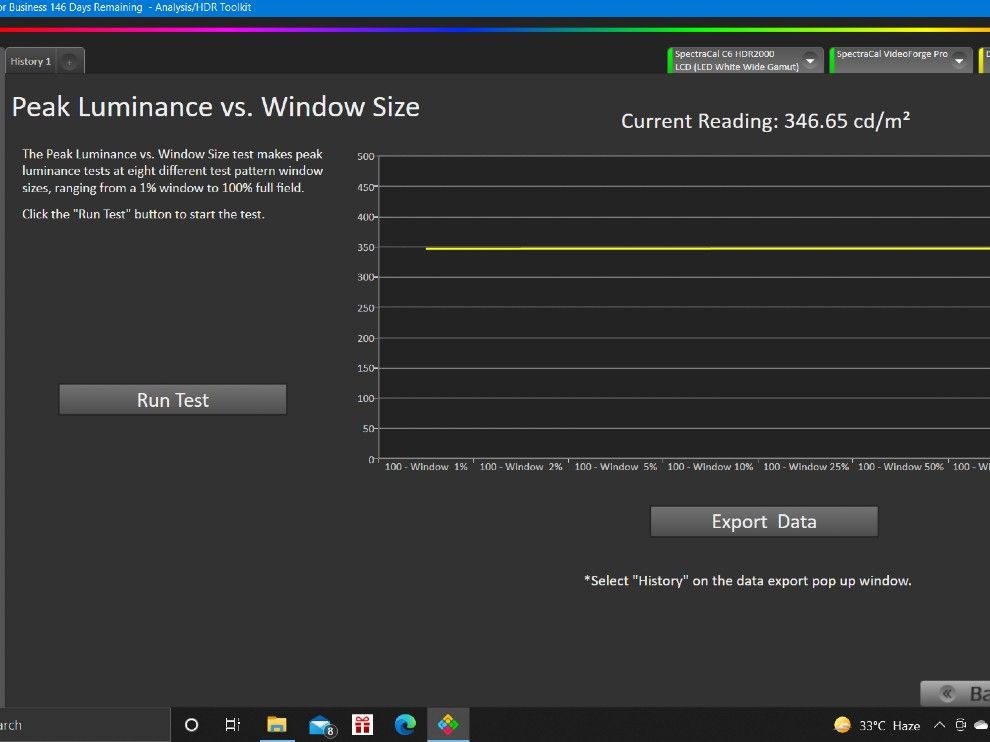Select the SpectraCal C6 HDR2000 meter tab
Image resolution: width=990 pixels, height=742 pixels.
pyautogui.click(x=736, y=60)
